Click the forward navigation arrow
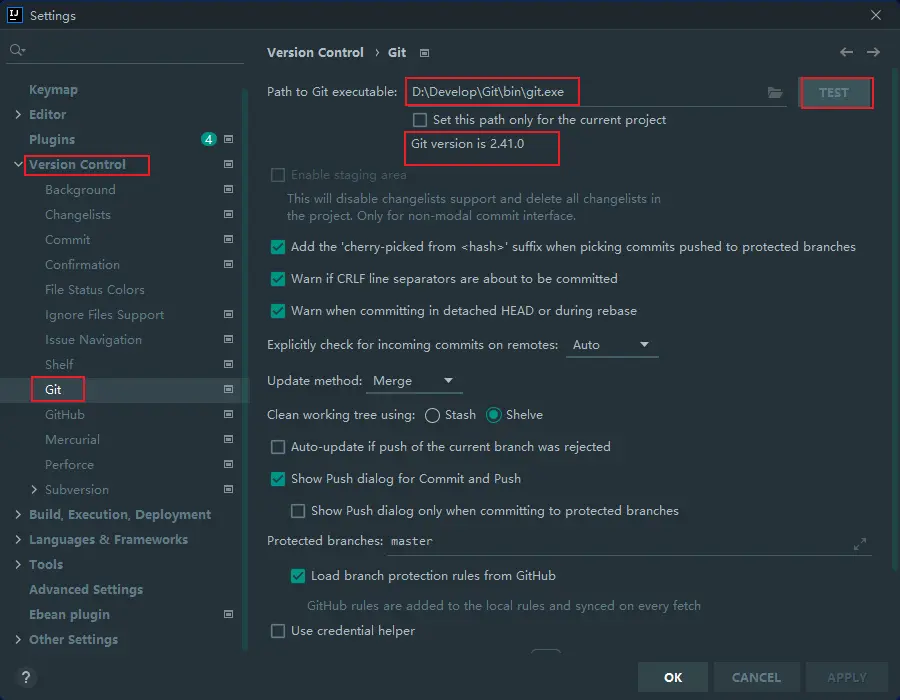The image size is (900, 700). pos(873,52)
